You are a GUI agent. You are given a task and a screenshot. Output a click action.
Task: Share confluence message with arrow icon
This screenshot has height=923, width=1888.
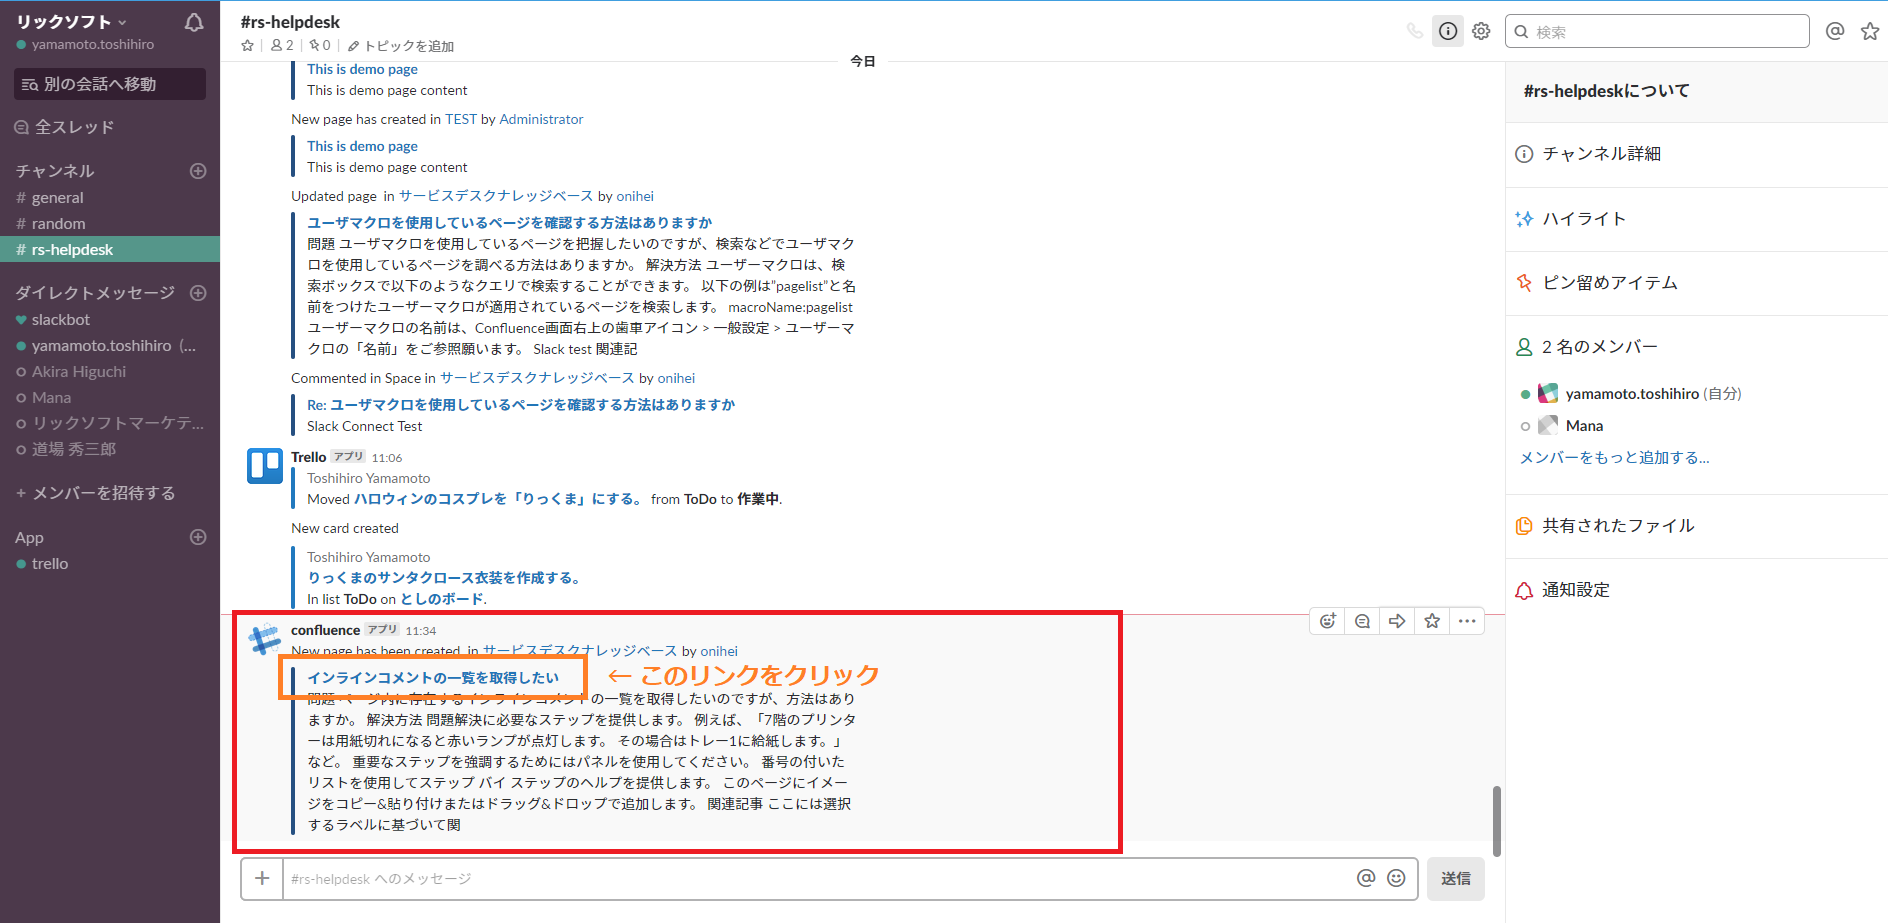(1397, 621)
